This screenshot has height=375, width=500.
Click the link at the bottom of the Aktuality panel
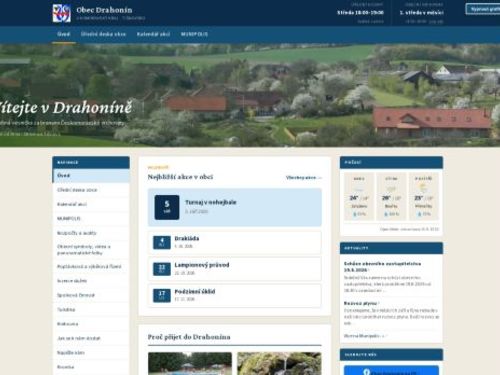click(x=364, y=336)
